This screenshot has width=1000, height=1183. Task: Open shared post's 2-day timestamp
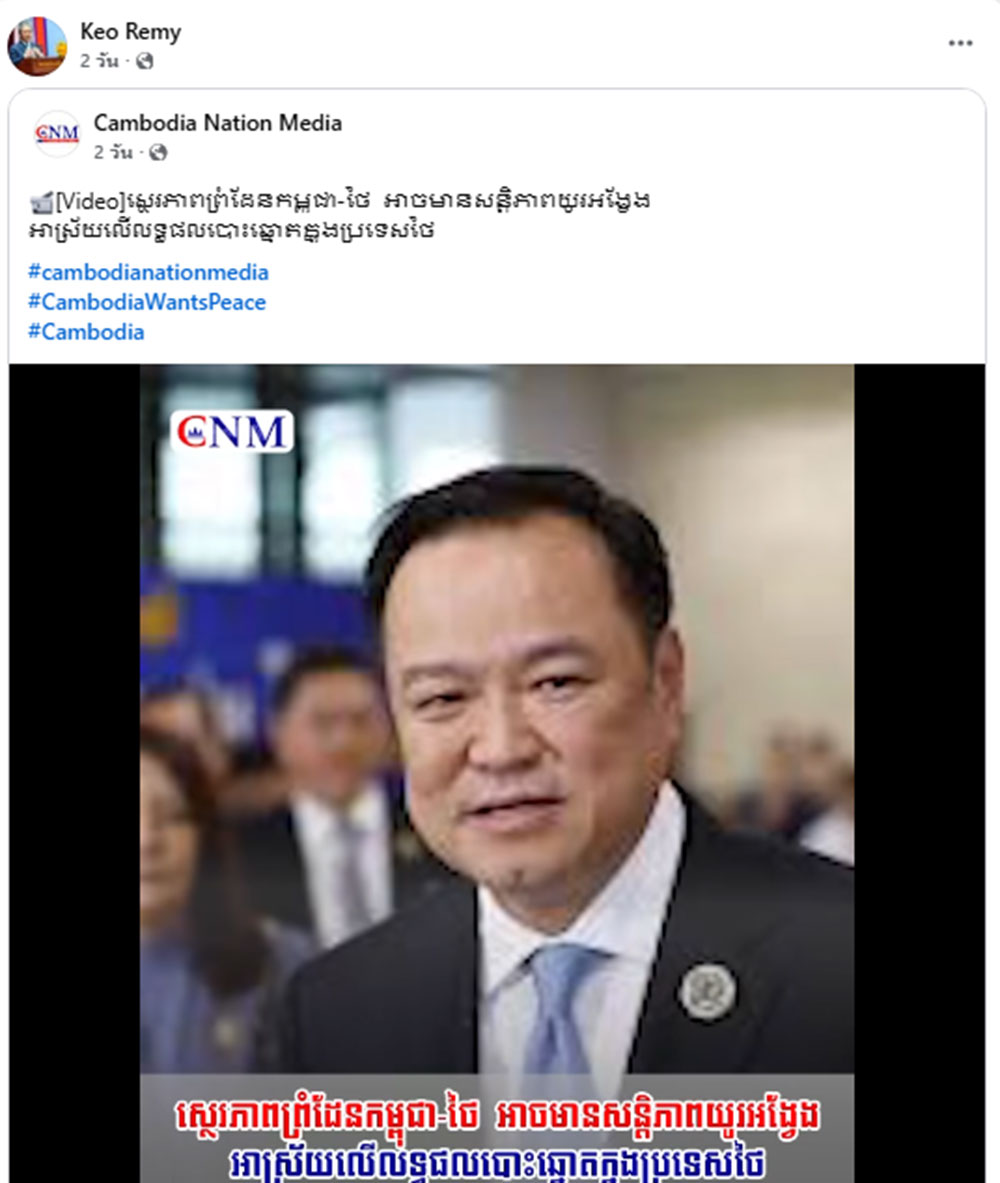coord(113,152)
